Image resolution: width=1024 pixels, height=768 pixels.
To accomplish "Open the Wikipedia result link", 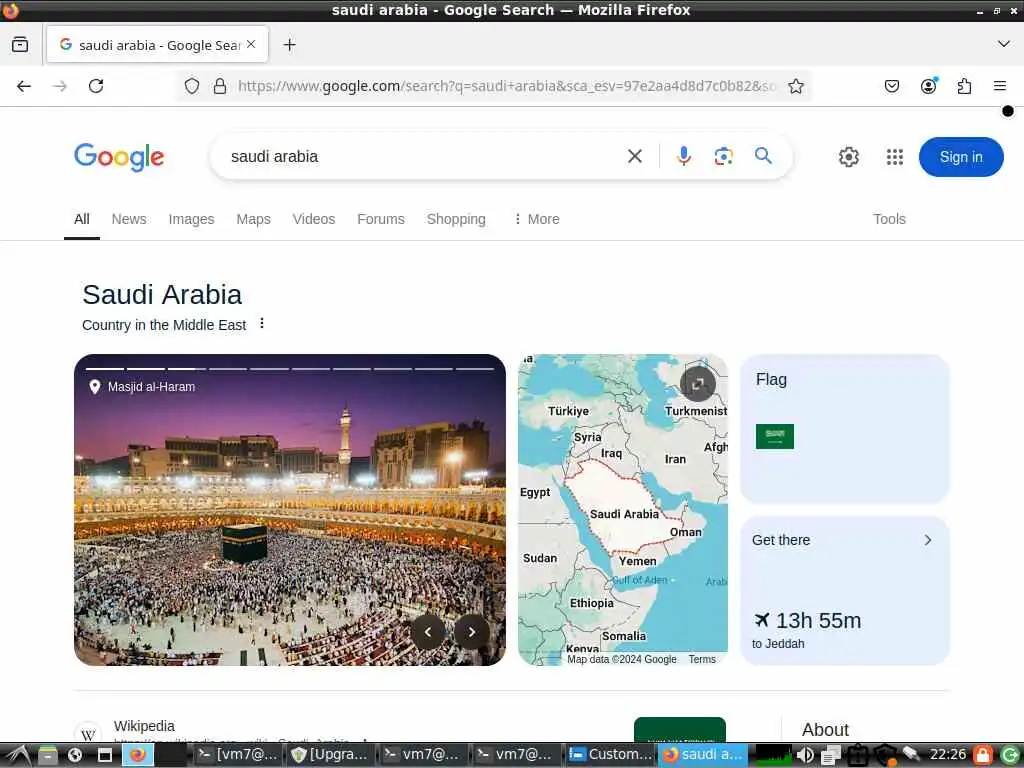I will (144, 726).
